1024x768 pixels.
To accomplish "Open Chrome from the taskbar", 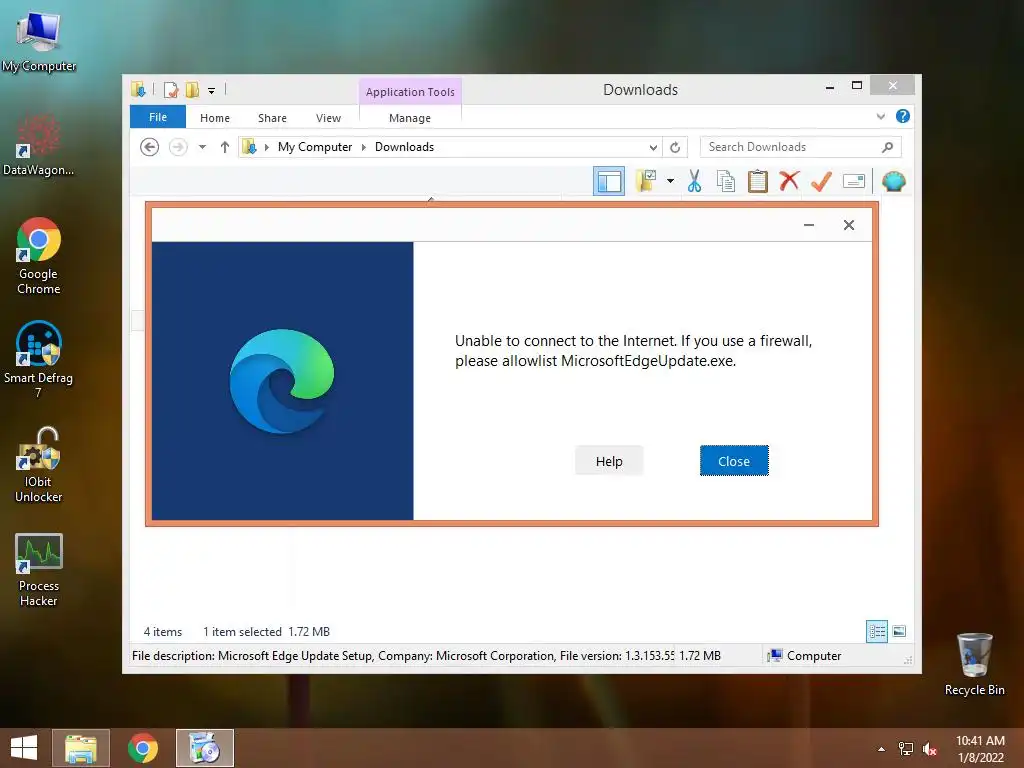I will 143,748.
